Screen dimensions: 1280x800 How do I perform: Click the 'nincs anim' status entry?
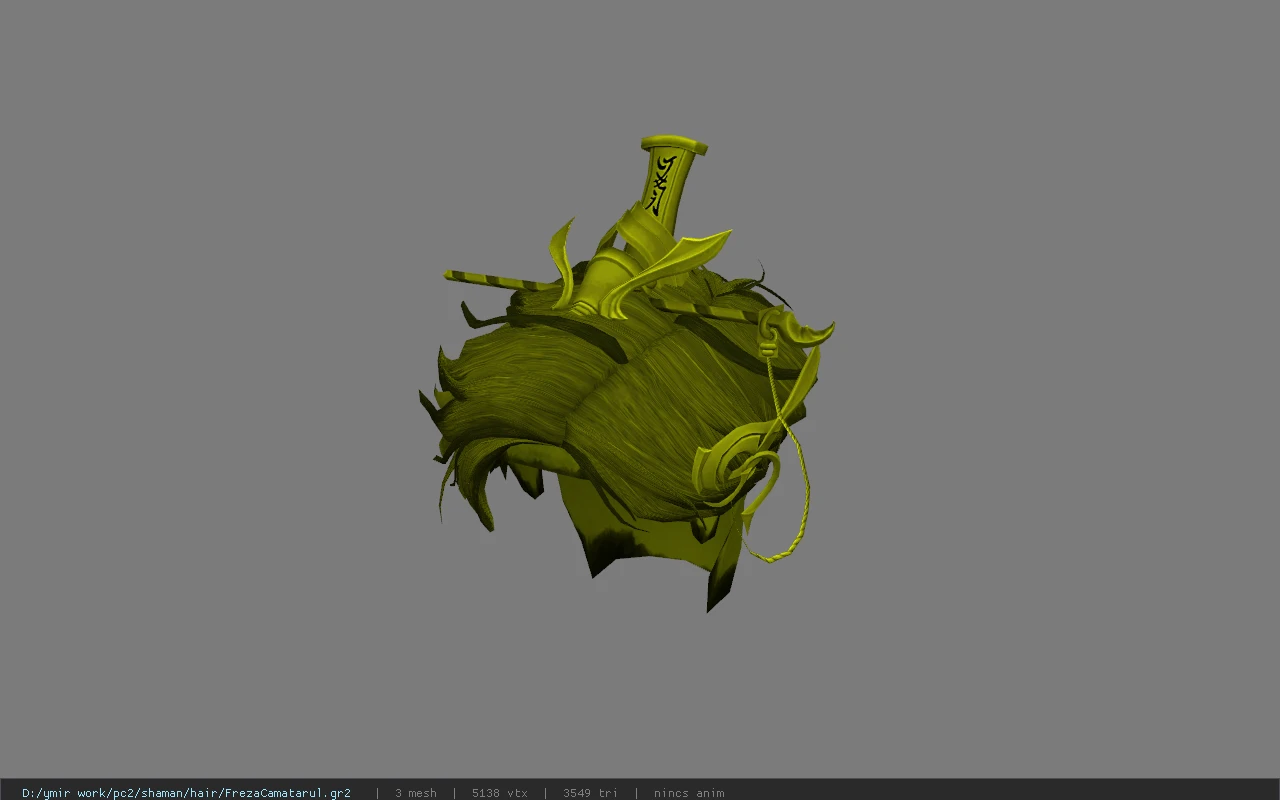point(689,793)
